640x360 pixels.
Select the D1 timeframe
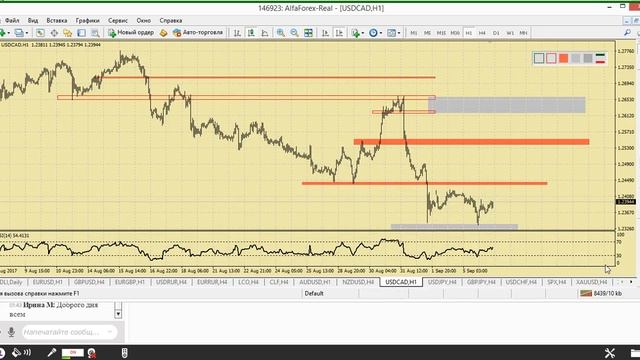[496, 33]
